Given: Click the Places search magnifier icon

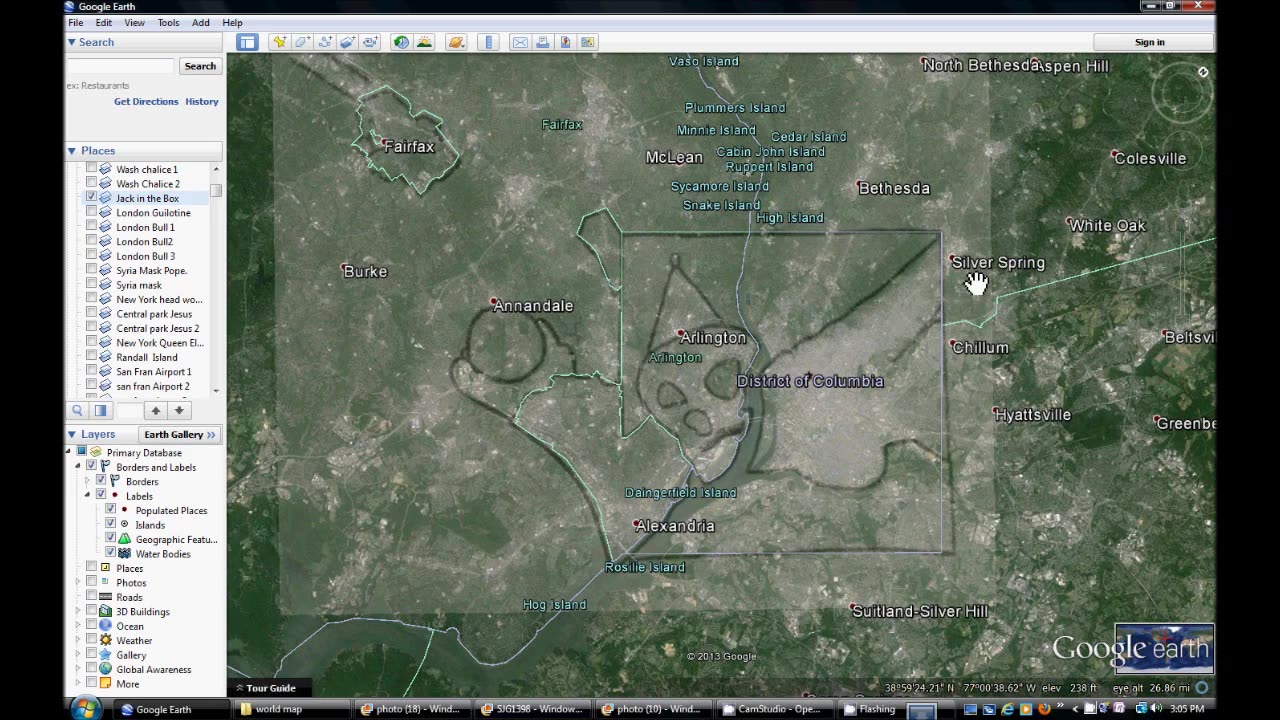Looking at the screenshot, I should pos(77,410).
